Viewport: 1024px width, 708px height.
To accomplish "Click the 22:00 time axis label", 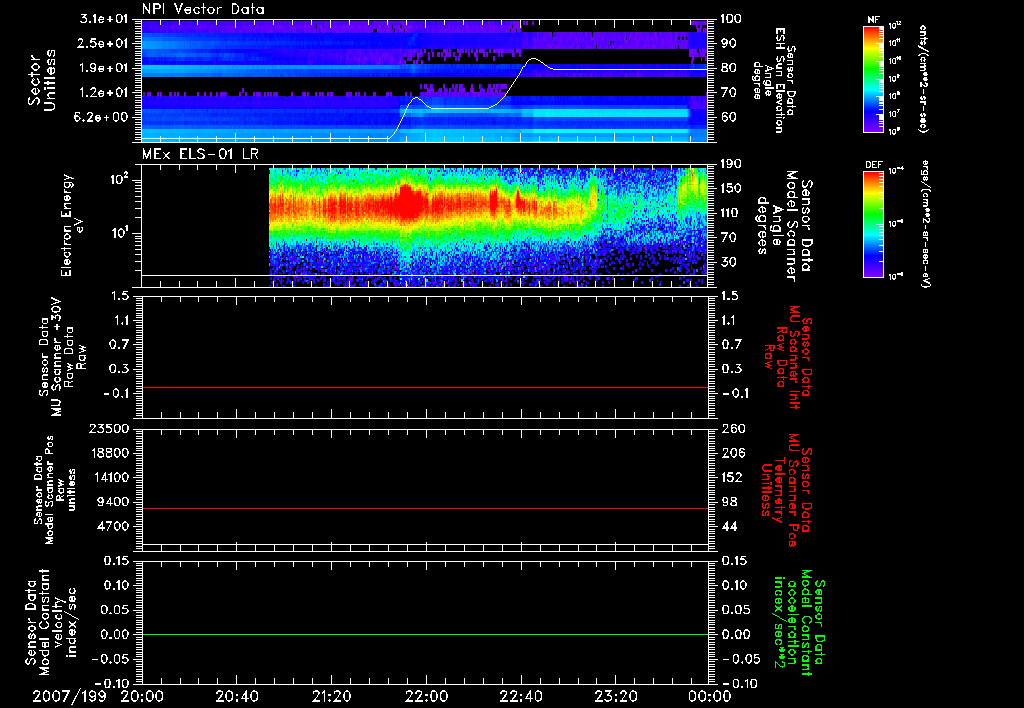I will click(x=426, y=697).
